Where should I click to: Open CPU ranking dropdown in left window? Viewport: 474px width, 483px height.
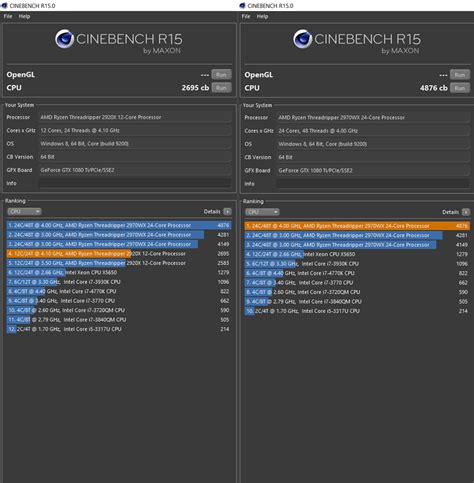pos(24,212)
